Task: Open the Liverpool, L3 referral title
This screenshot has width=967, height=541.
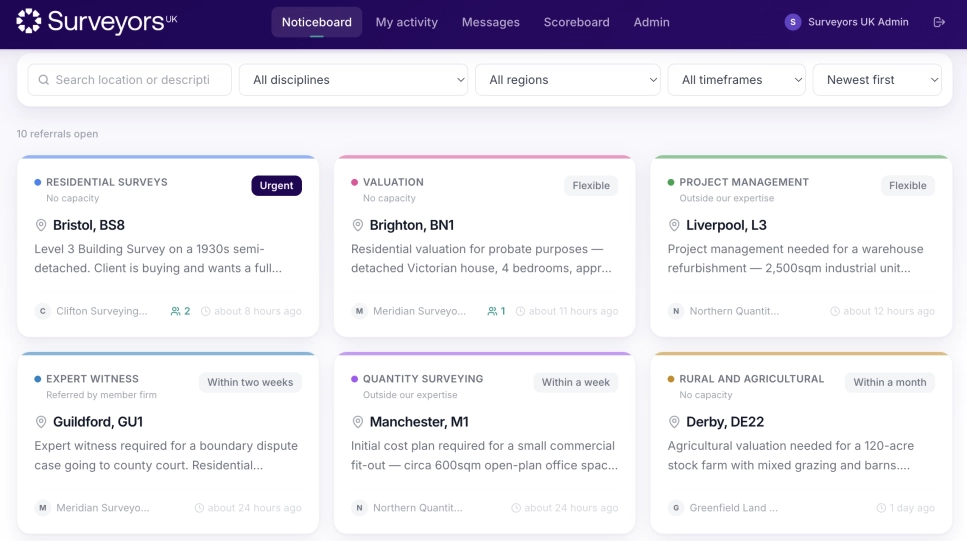Action: click(x=726, y=225)
